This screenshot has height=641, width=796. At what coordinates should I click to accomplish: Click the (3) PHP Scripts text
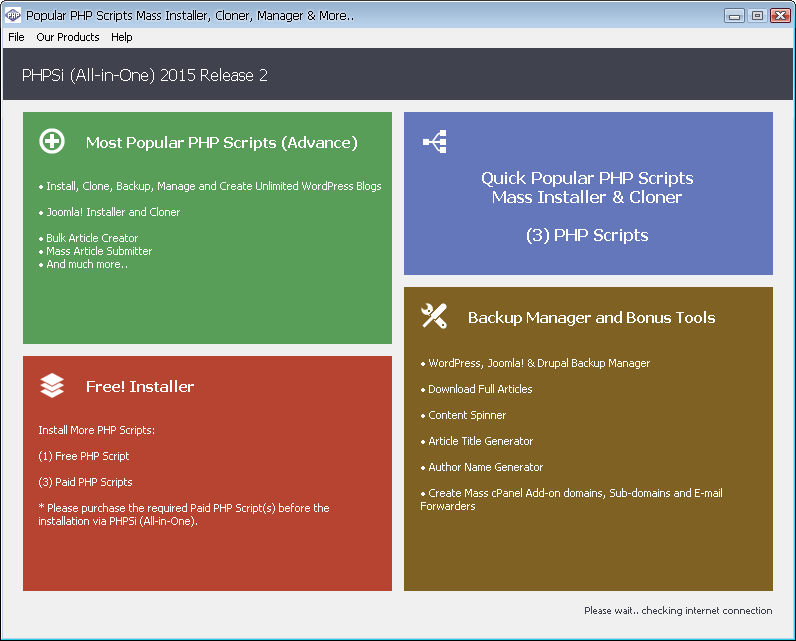point(587,235)
